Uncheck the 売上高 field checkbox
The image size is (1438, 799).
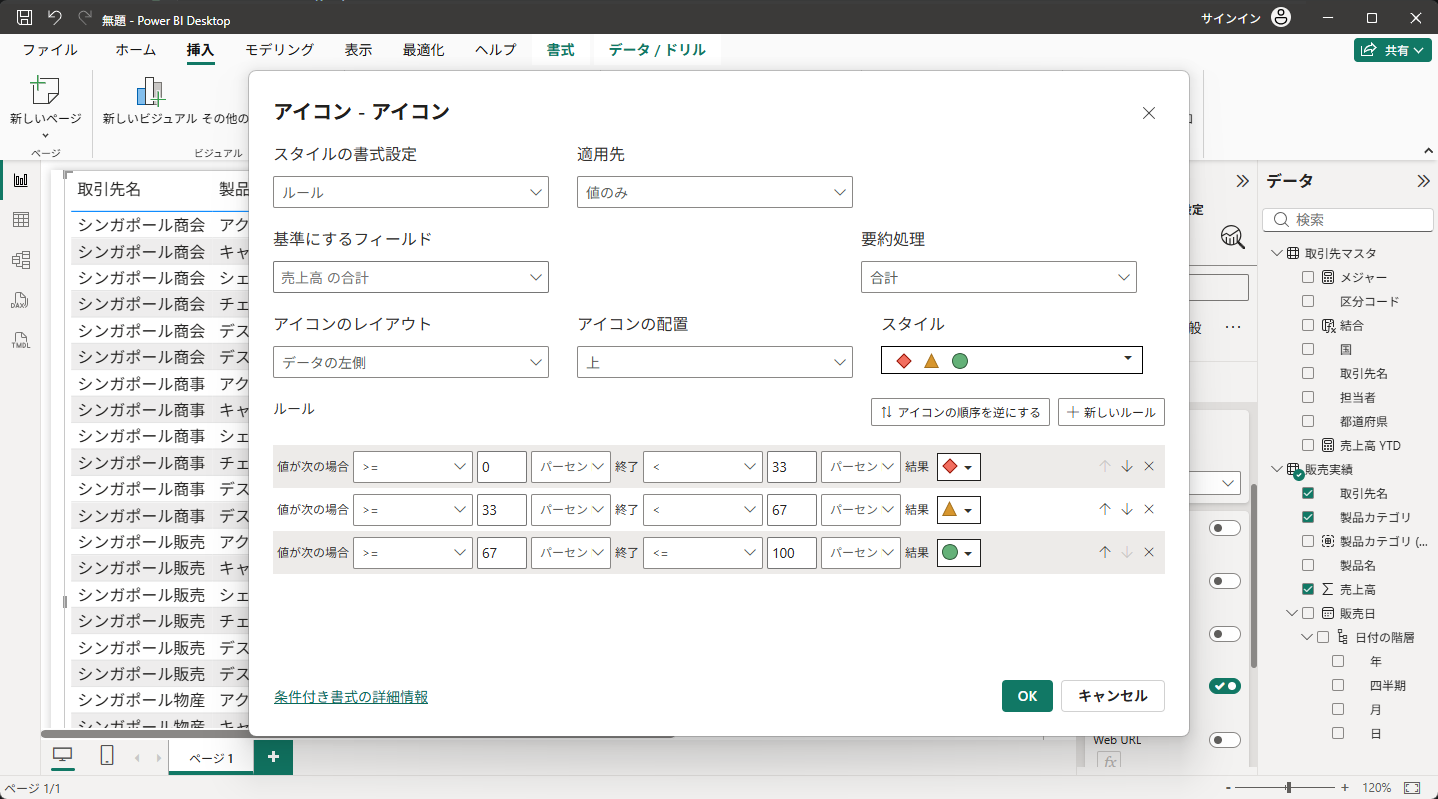coord(1308,589)
